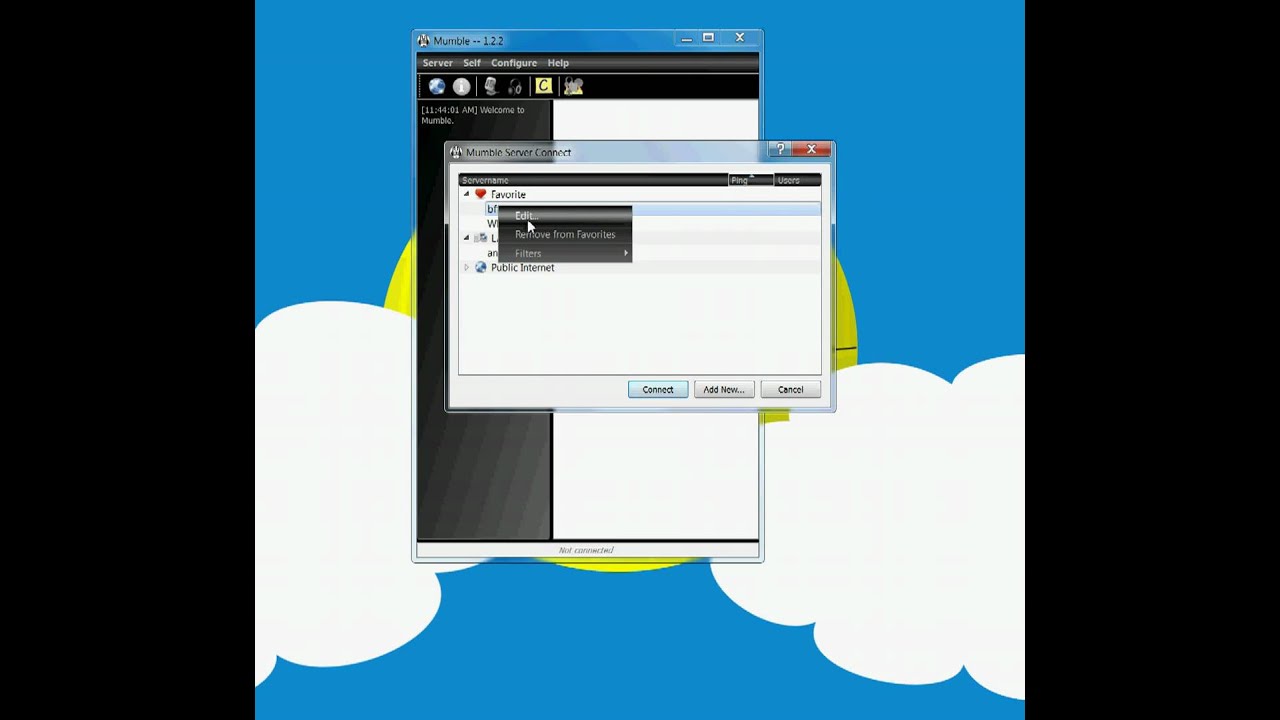Close the Mumble Server Connect dialog

811,149
